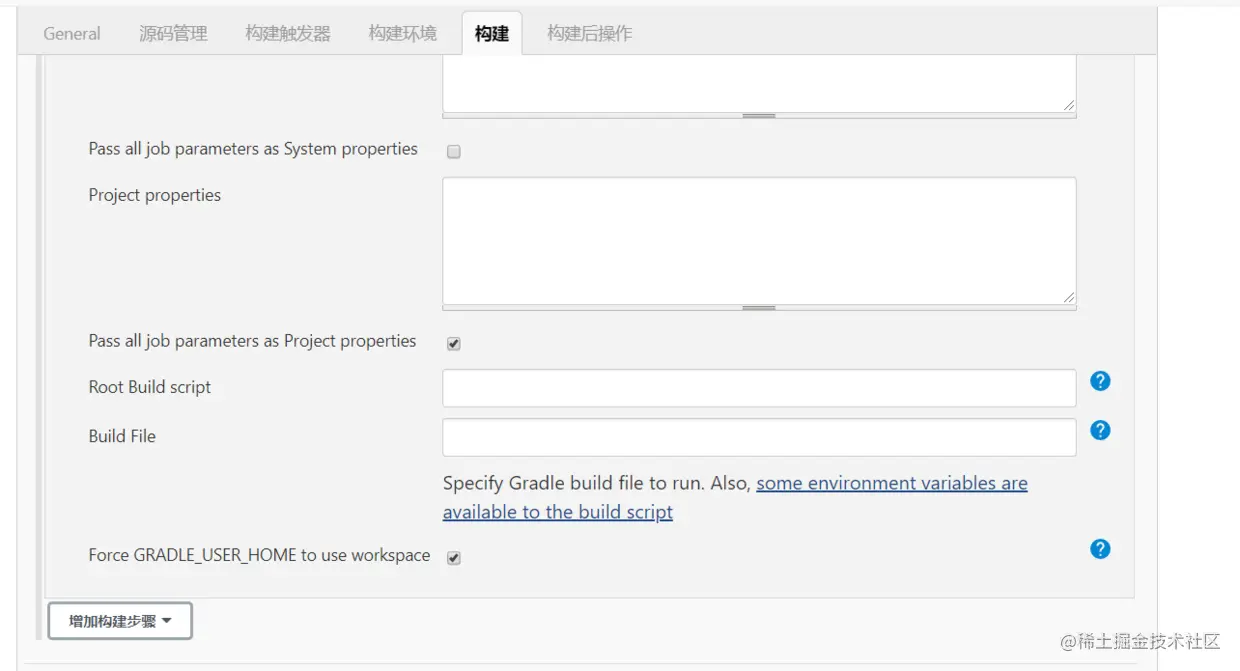Click the Pass all job parameters as Project properties label

tap(252, 341)
